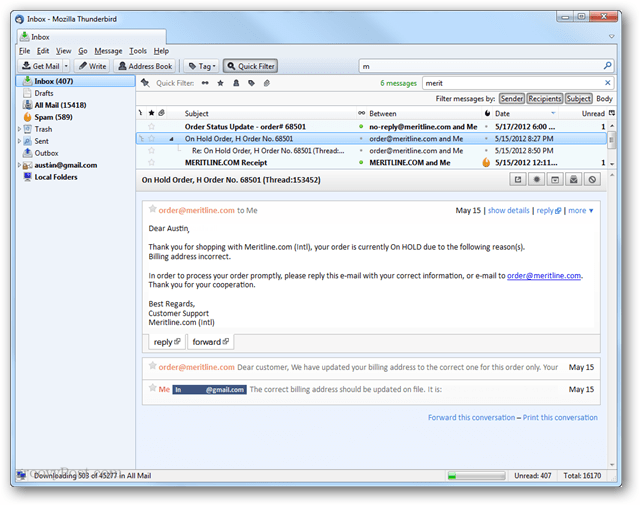Screen dimensions: 640x505
Task: Compose a new message with Write
Action: tap(92, 66)
